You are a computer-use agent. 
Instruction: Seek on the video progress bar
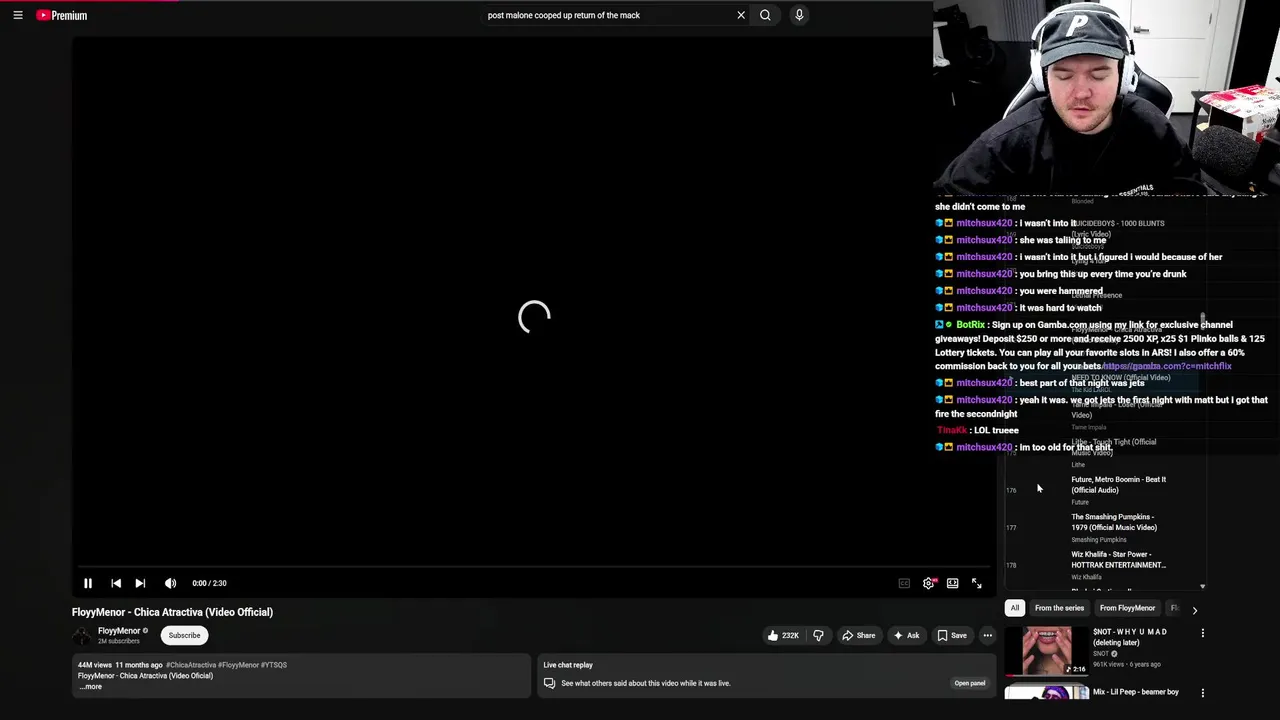point(534,567)
